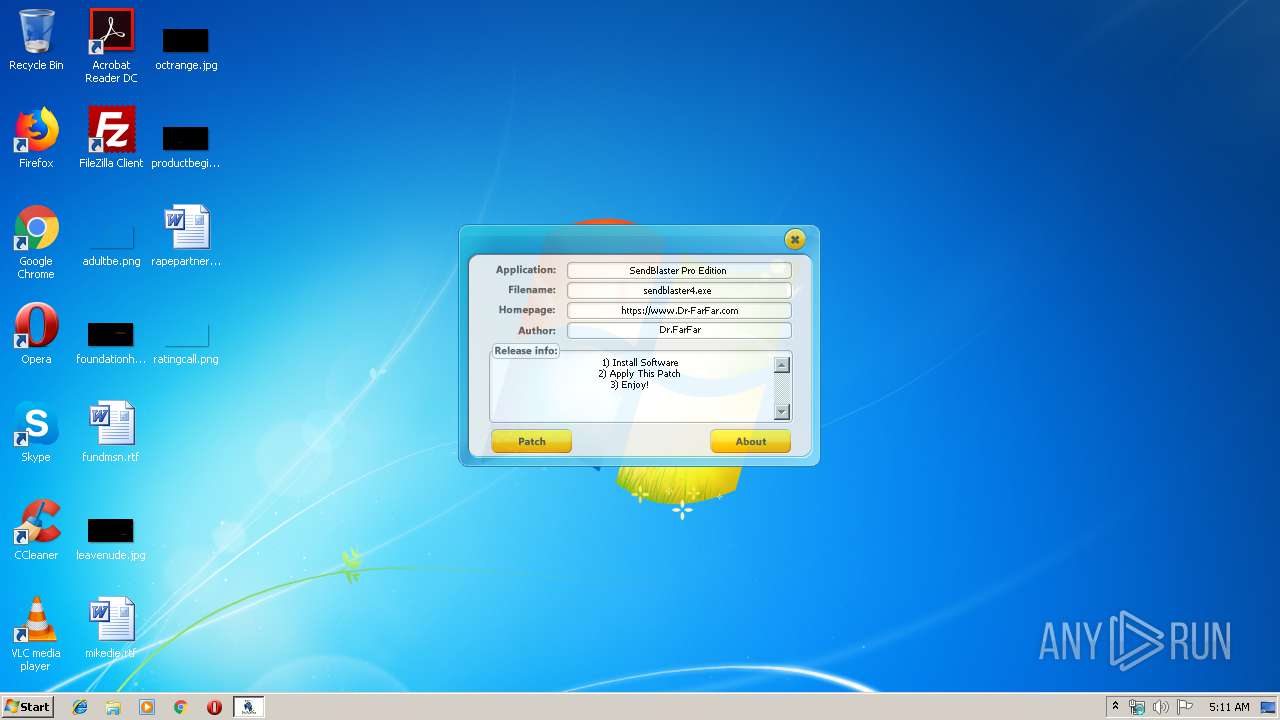Image resolution: width=1280 pixels, height=720 pixels.
Task: Select the mikedie.rtf document icon
Action: [x=111, y=628]
